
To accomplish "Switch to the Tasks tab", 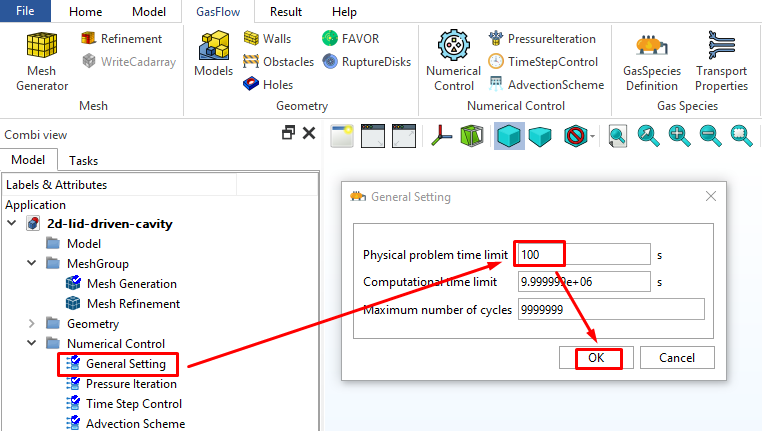I will point(83,160).
